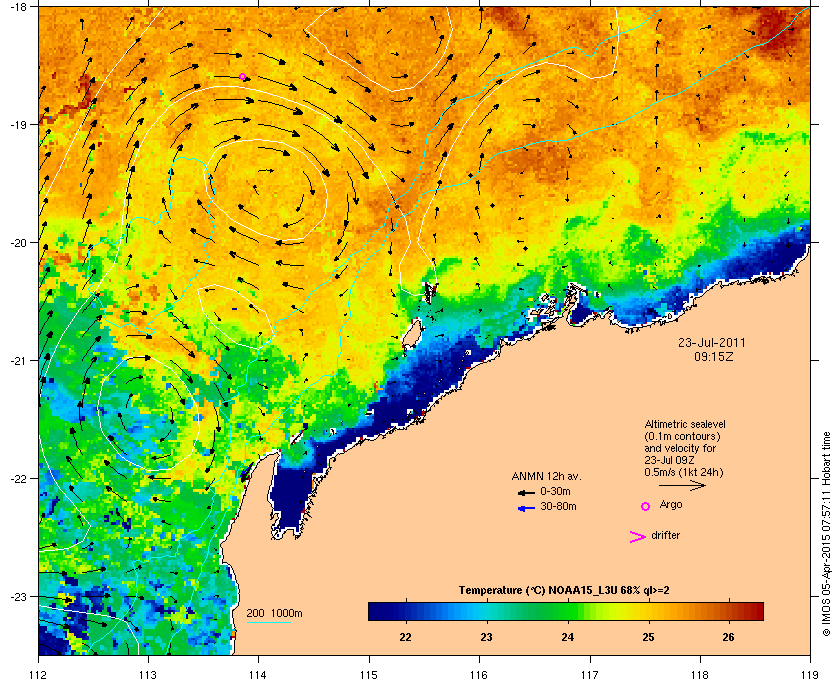Click the cyan bathymetry line legend sample

pos(268,622)
